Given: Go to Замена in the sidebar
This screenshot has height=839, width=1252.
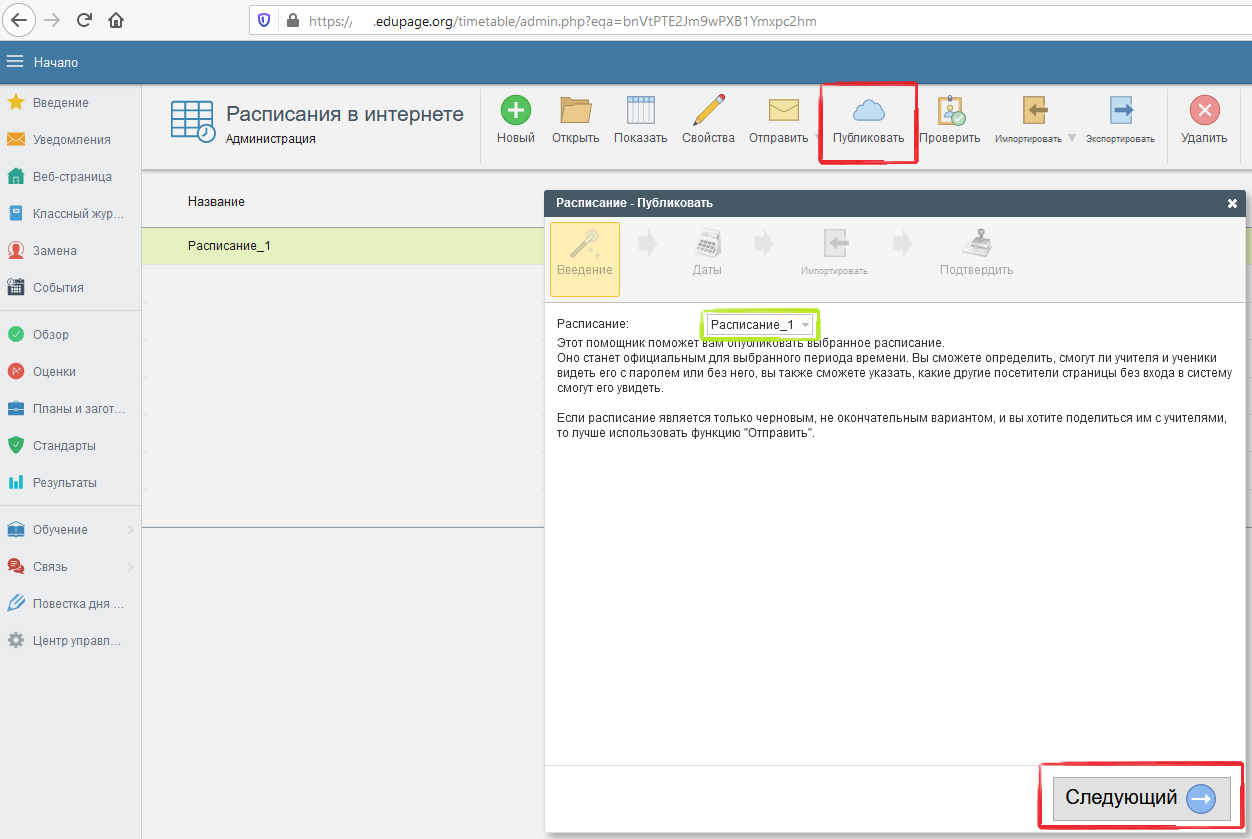Looking at the screenshot, I should (54, 251).
